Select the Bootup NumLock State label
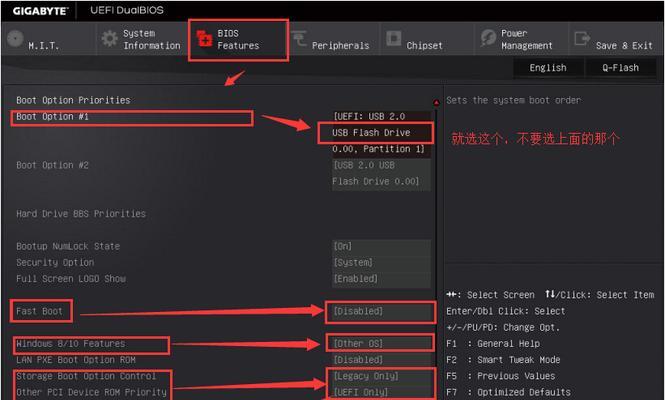Viewport: 665px width, 400px height. pyautogui.click(x=68, y=246)
